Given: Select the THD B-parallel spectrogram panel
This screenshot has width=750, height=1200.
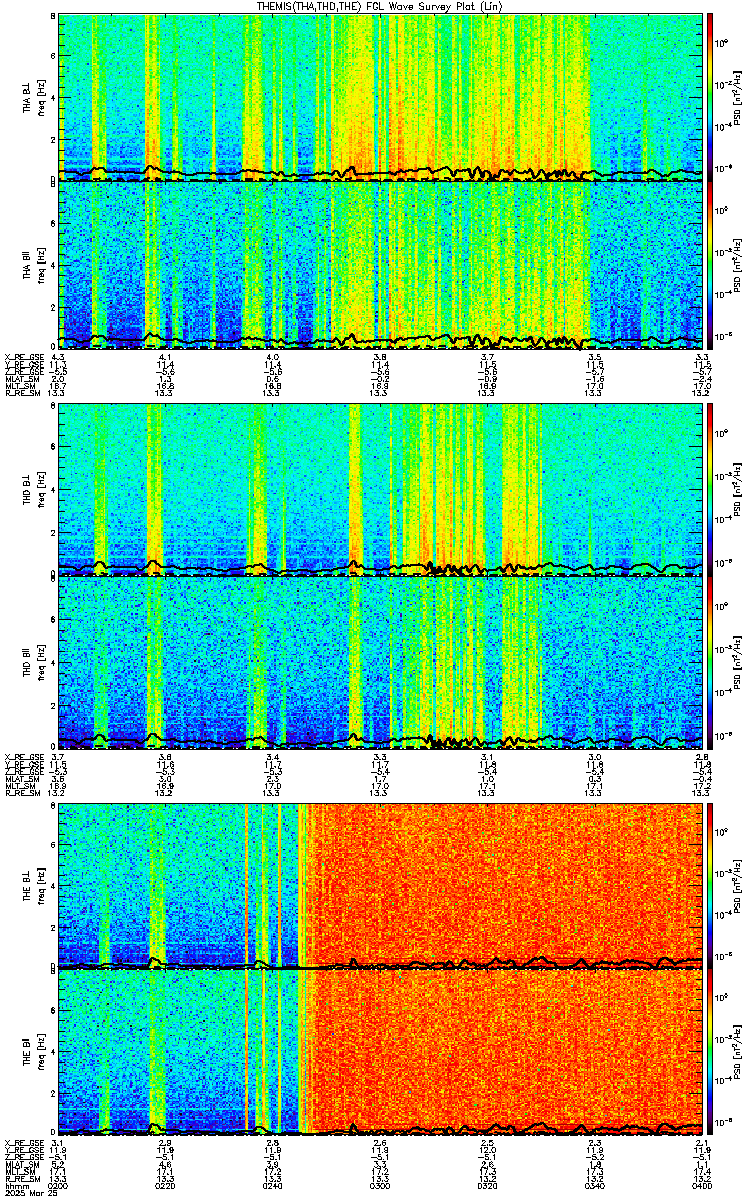Looking at the screenshot, I should tap(381, 661).
